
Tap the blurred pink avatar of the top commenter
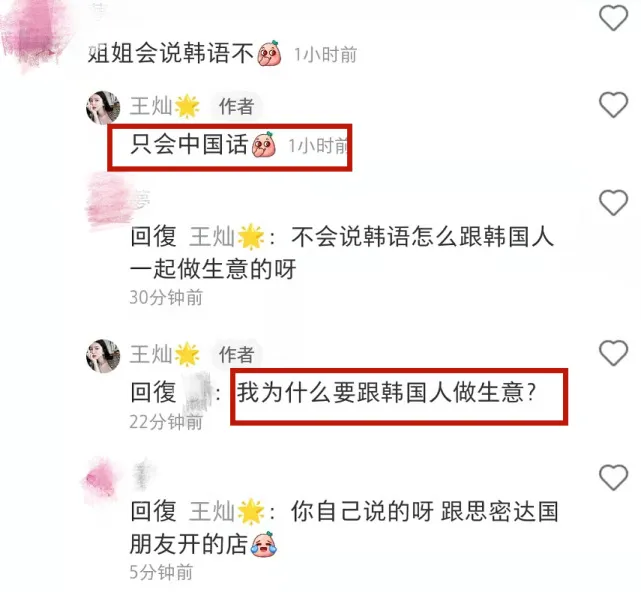pyautogui.click(x=37, y=35)
